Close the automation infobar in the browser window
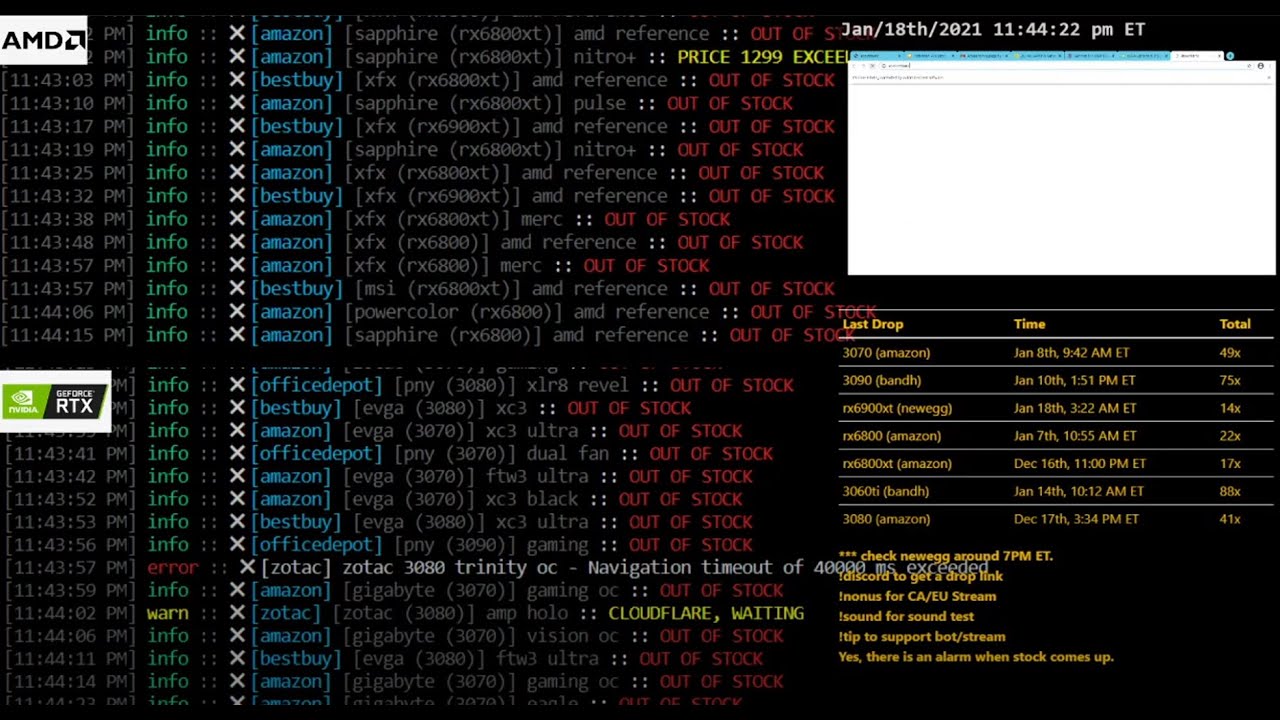This screenshot has width=1280, height=720. [x=1269, y=77]
